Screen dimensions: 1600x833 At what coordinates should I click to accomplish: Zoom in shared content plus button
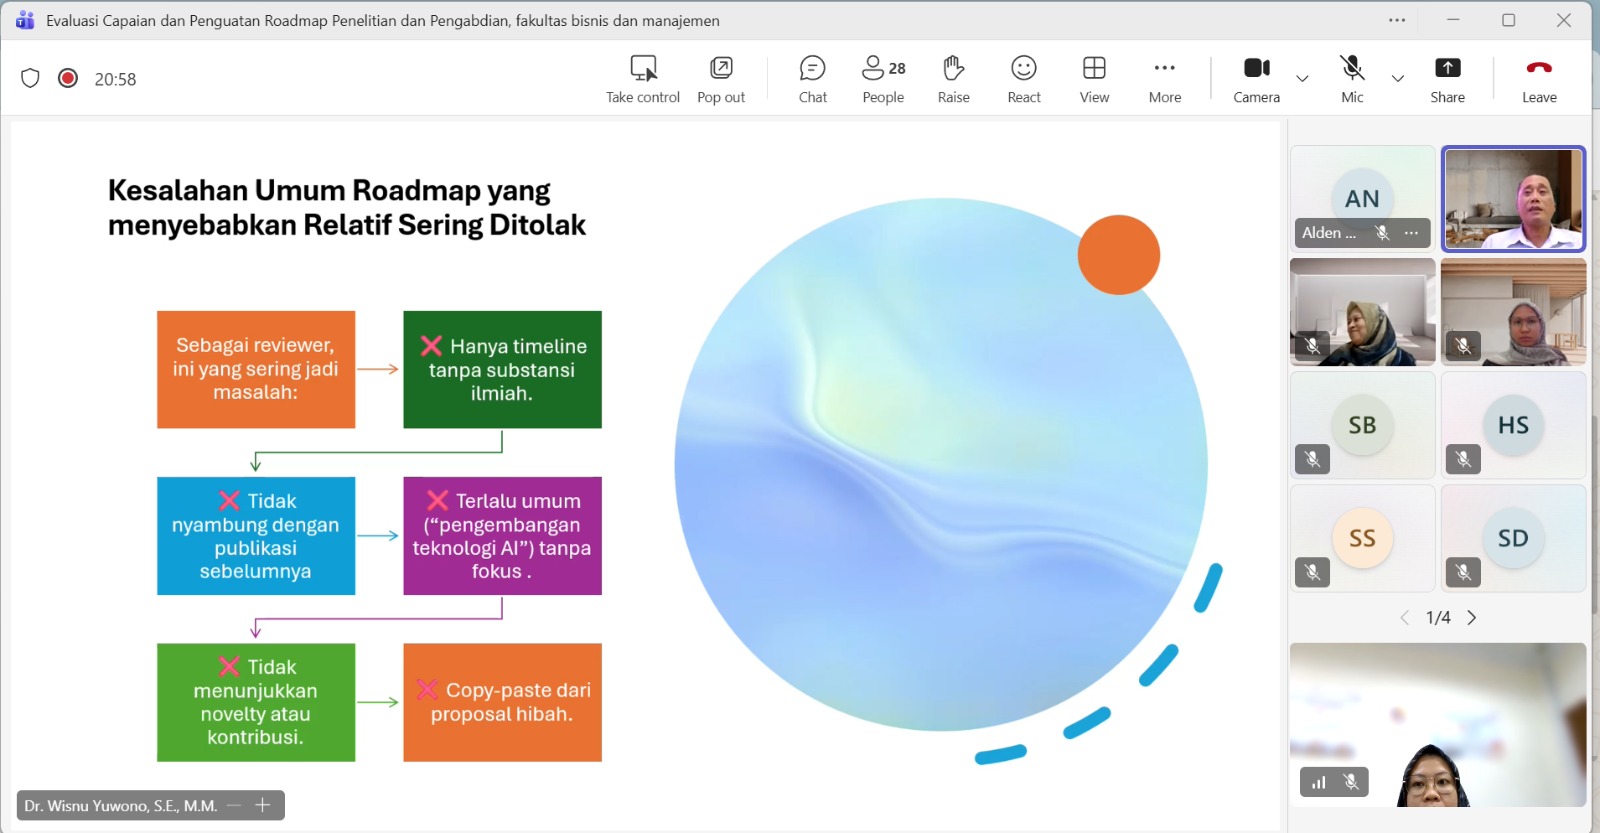point(263,805)
